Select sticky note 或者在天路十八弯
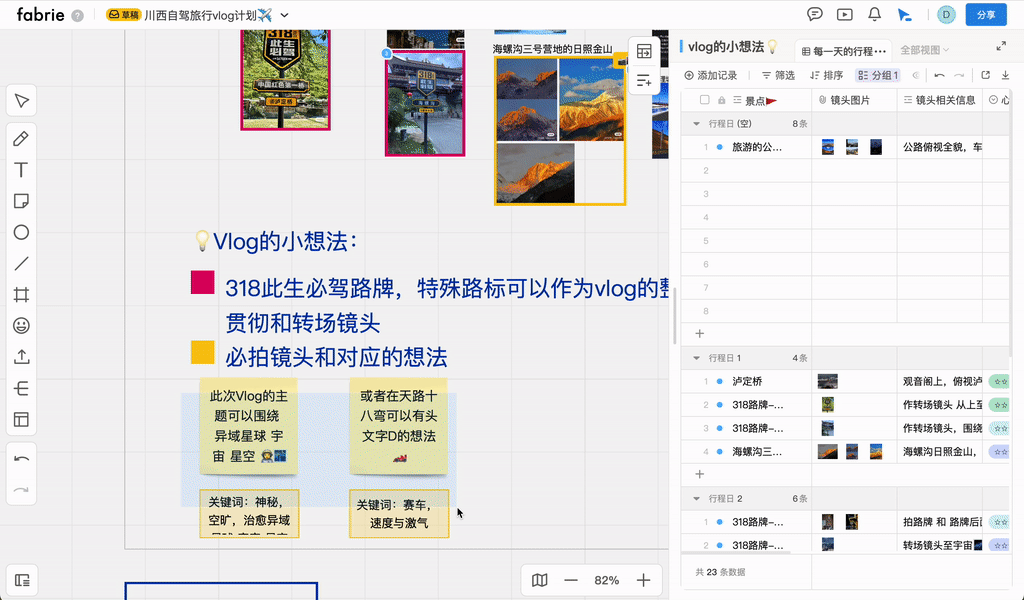1024x600 pixels. (x=398, y=425)
